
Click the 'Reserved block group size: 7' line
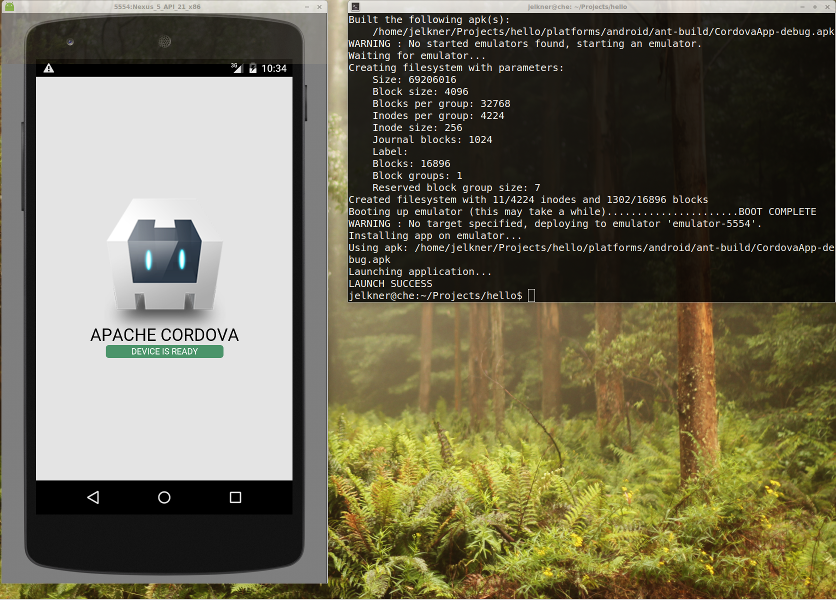(456, 188)
